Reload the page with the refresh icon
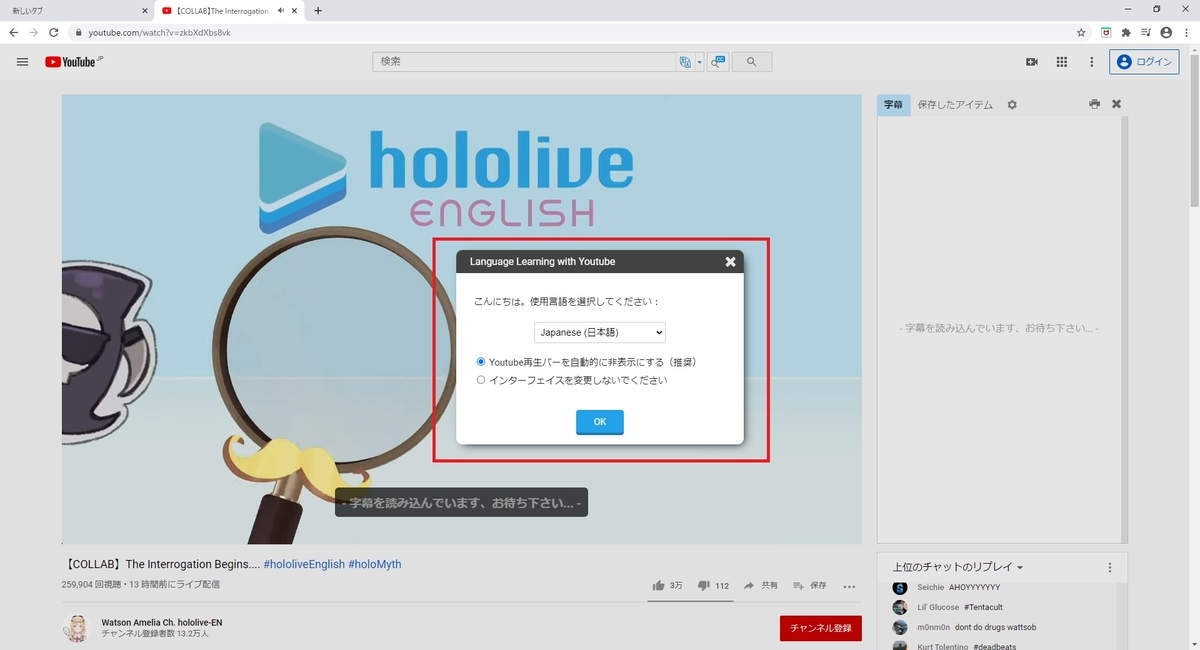The height and width of the screenshot is (650, 1200). click(x=54, y=32)
